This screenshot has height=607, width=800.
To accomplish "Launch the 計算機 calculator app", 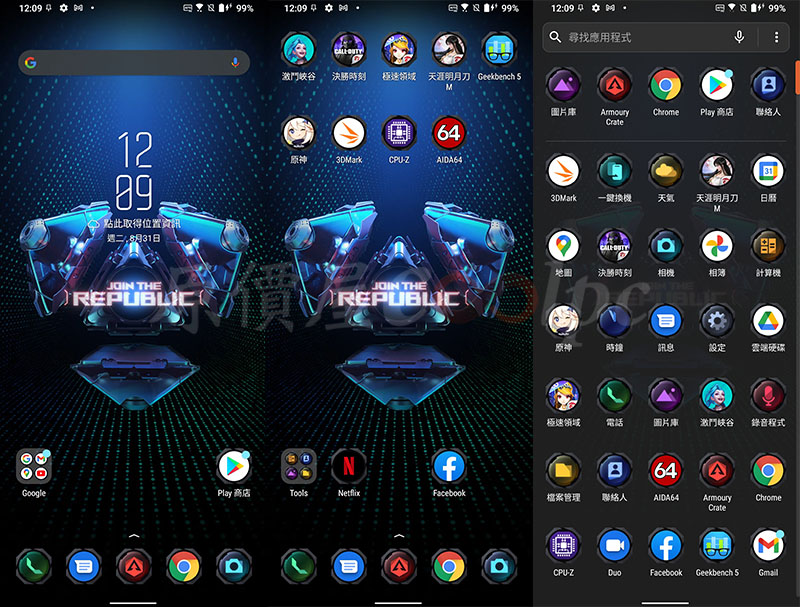I will [767, 246].
